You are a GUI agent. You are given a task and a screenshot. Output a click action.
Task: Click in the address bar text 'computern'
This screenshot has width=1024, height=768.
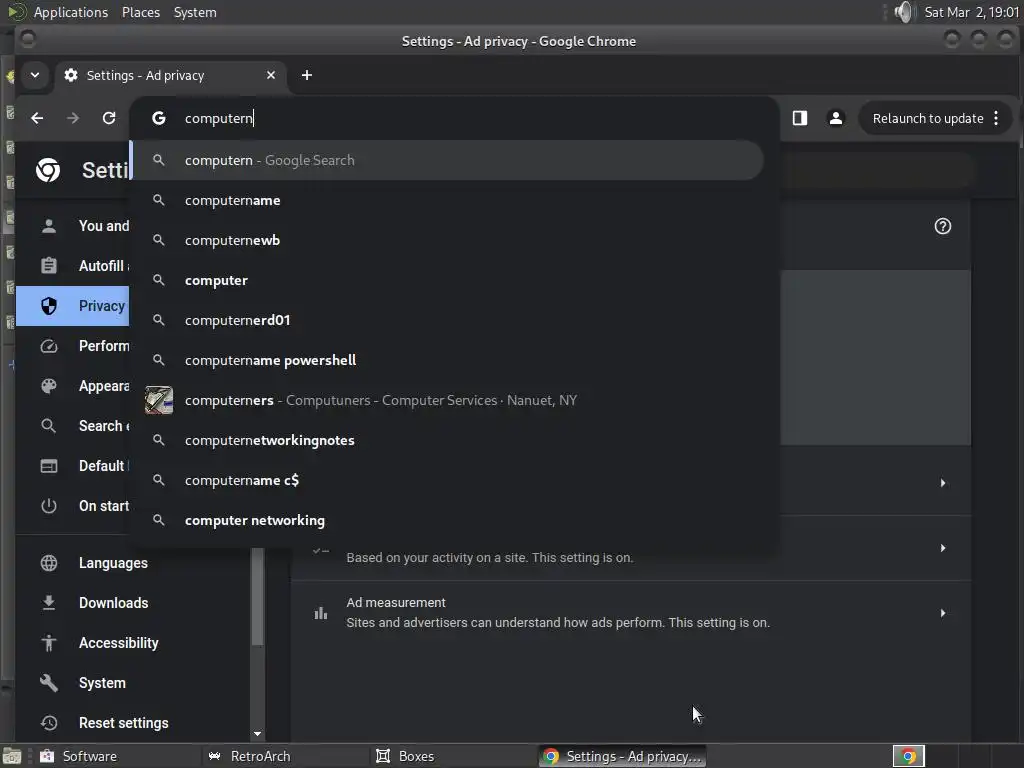(219, 118)
